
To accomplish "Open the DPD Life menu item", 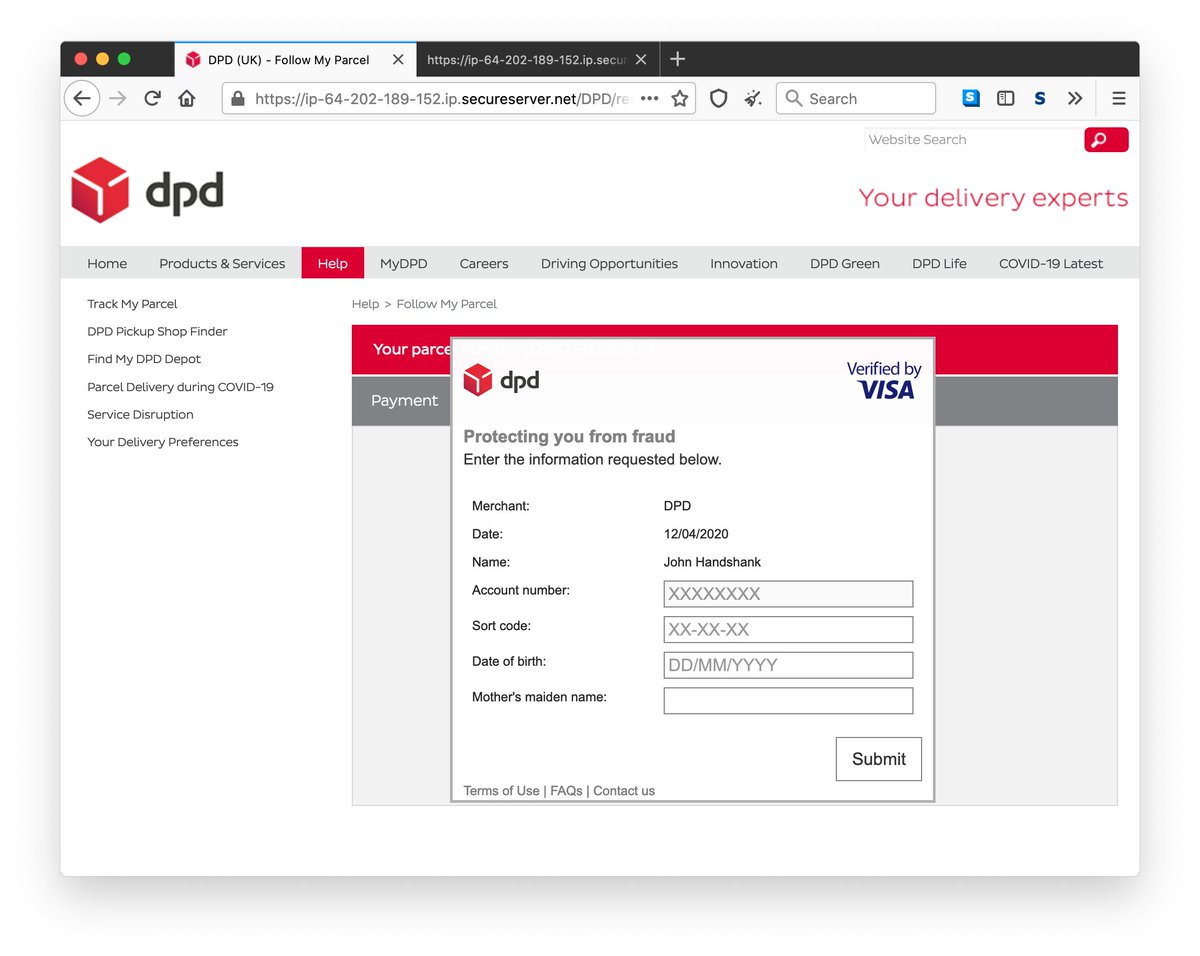I will pyautogui.click(x=939, y=263).
